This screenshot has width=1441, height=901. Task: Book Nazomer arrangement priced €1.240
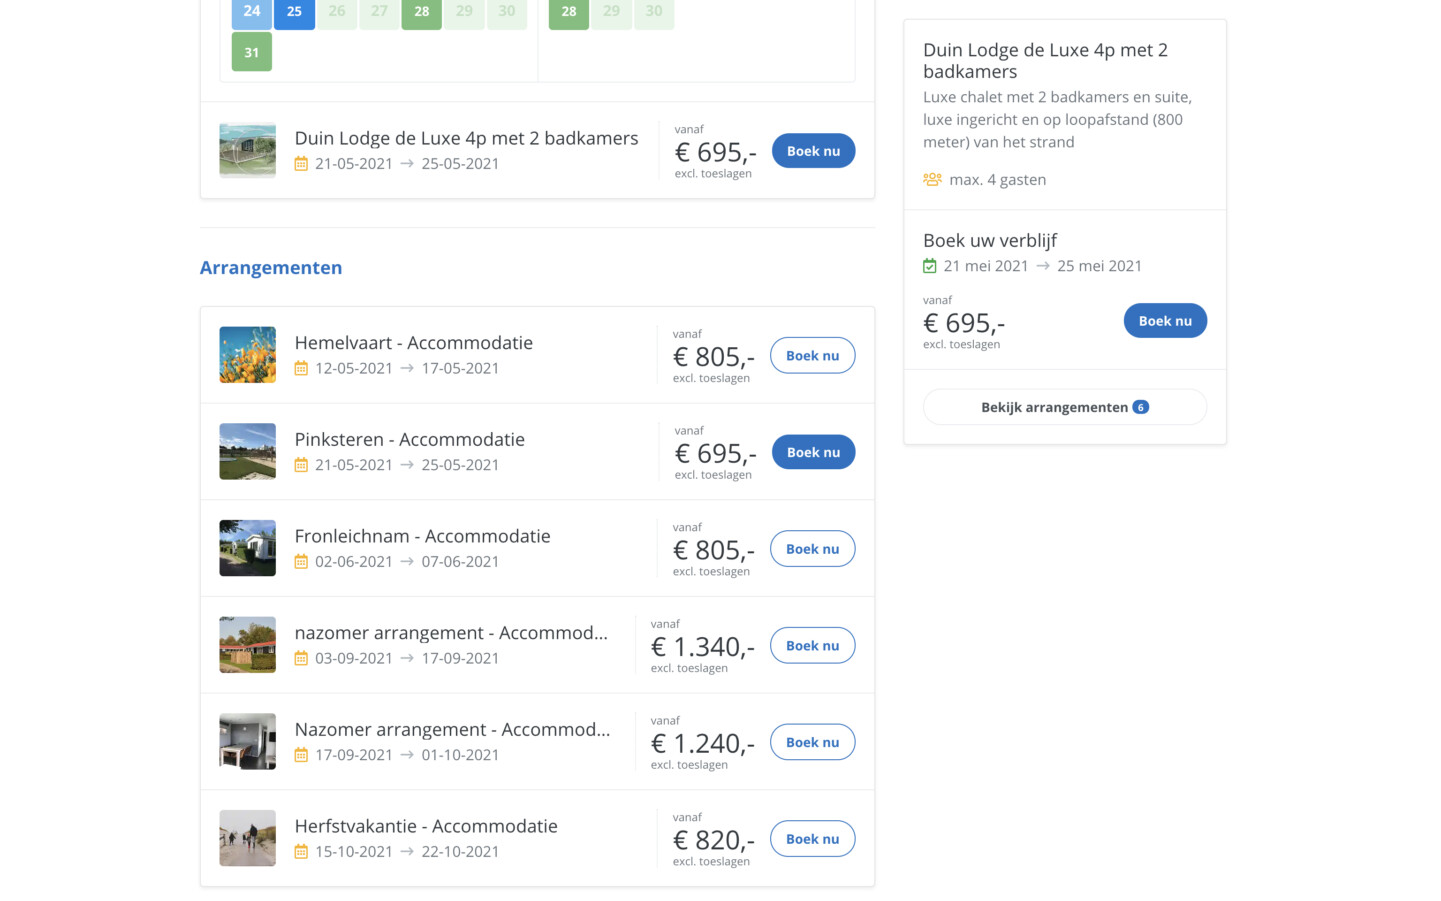click(x=812, y=742)
